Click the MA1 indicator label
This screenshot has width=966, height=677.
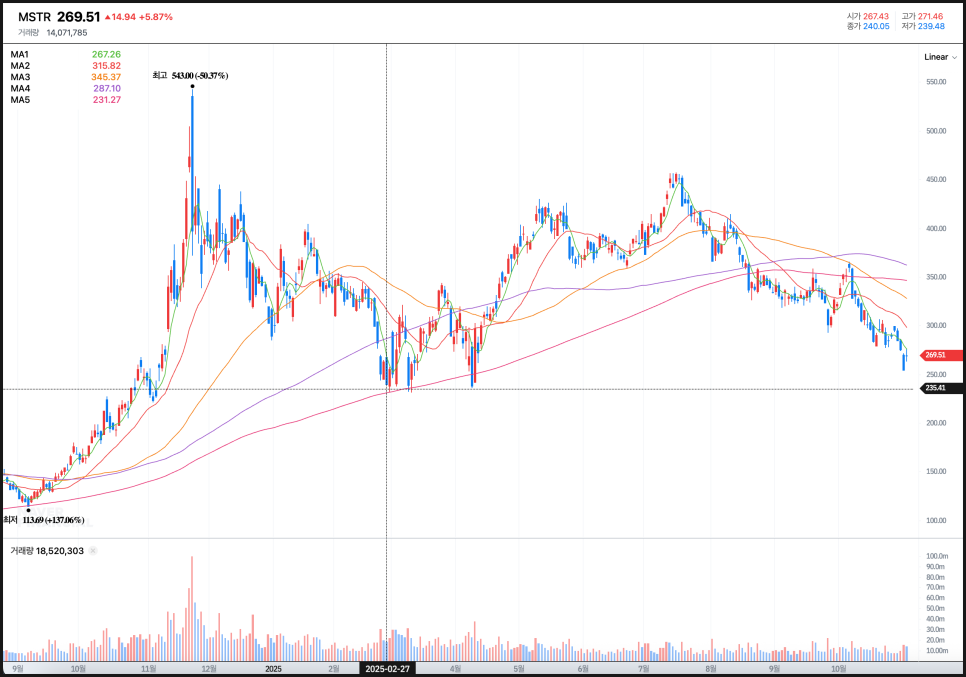tap(20, 54)
